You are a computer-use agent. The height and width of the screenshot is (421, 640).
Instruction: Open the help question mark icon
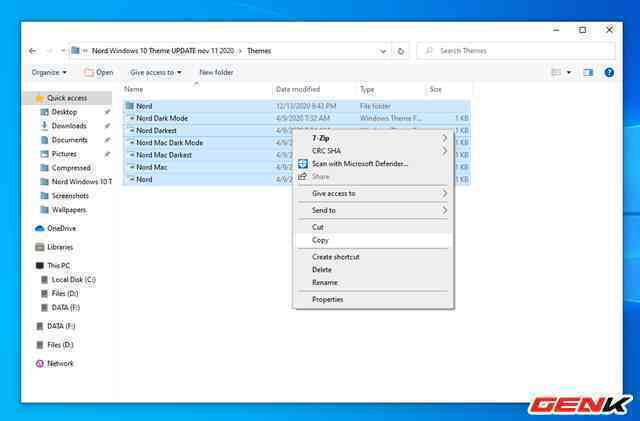pos(609,73)
